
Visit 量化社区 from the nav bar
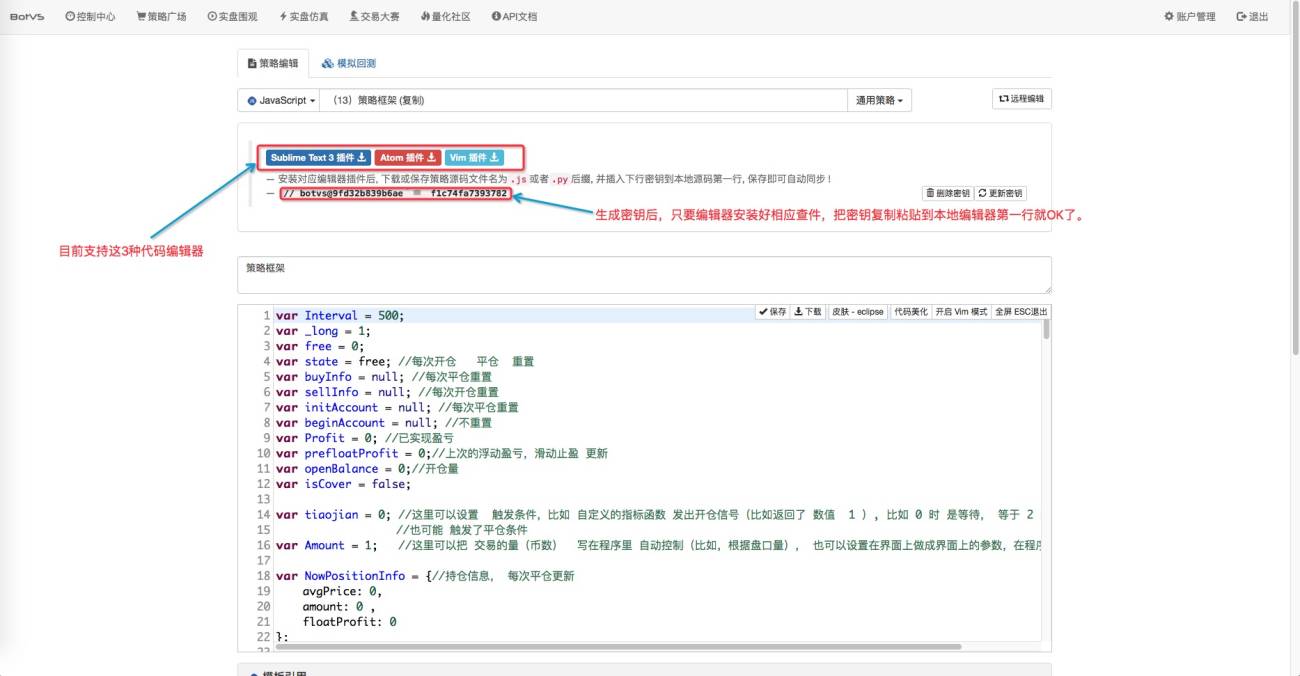(x=446, y=17)
